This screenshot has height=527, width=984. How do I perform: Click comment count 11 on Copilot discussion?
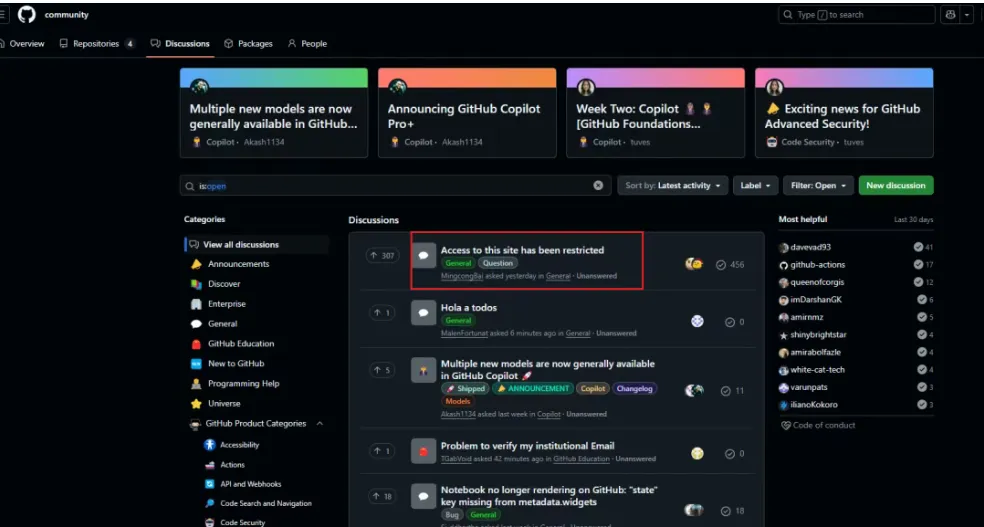tap(732, 391)
